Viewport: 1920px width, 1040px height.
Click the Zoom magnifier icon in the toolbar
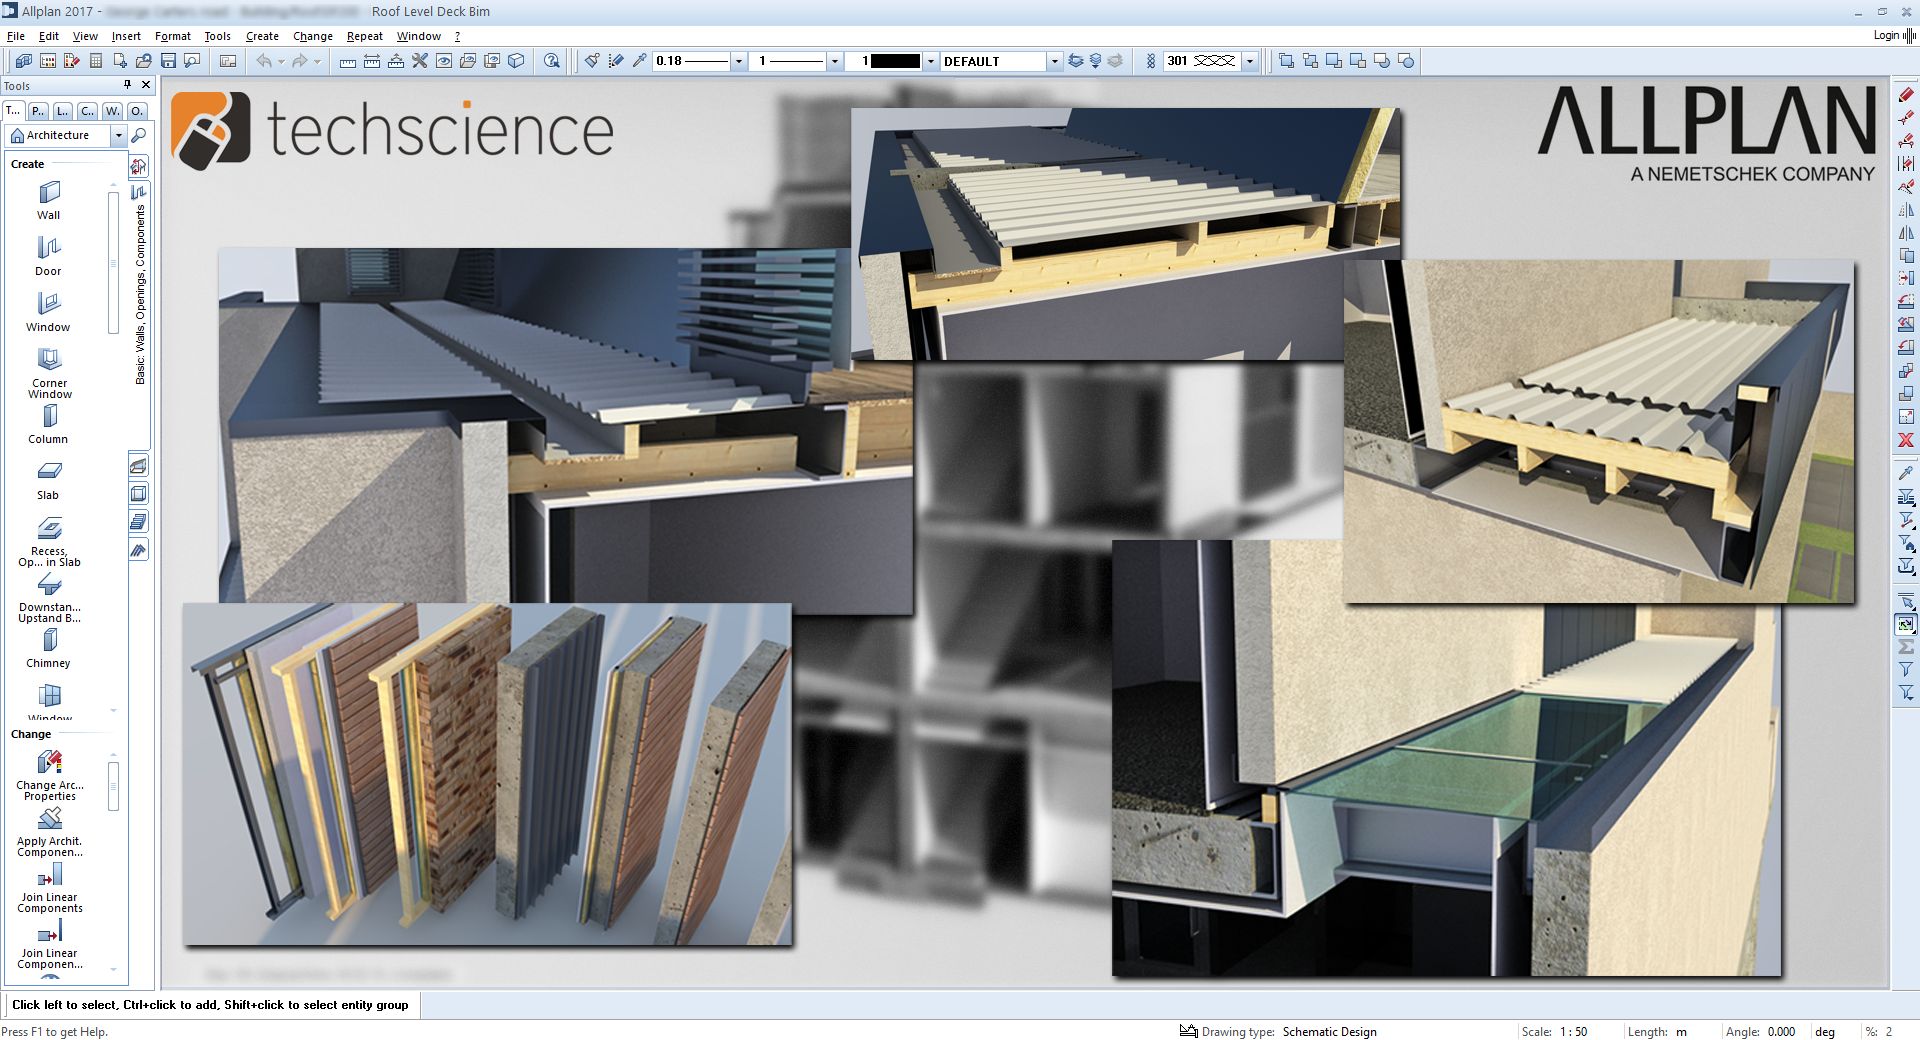(551, 61)
